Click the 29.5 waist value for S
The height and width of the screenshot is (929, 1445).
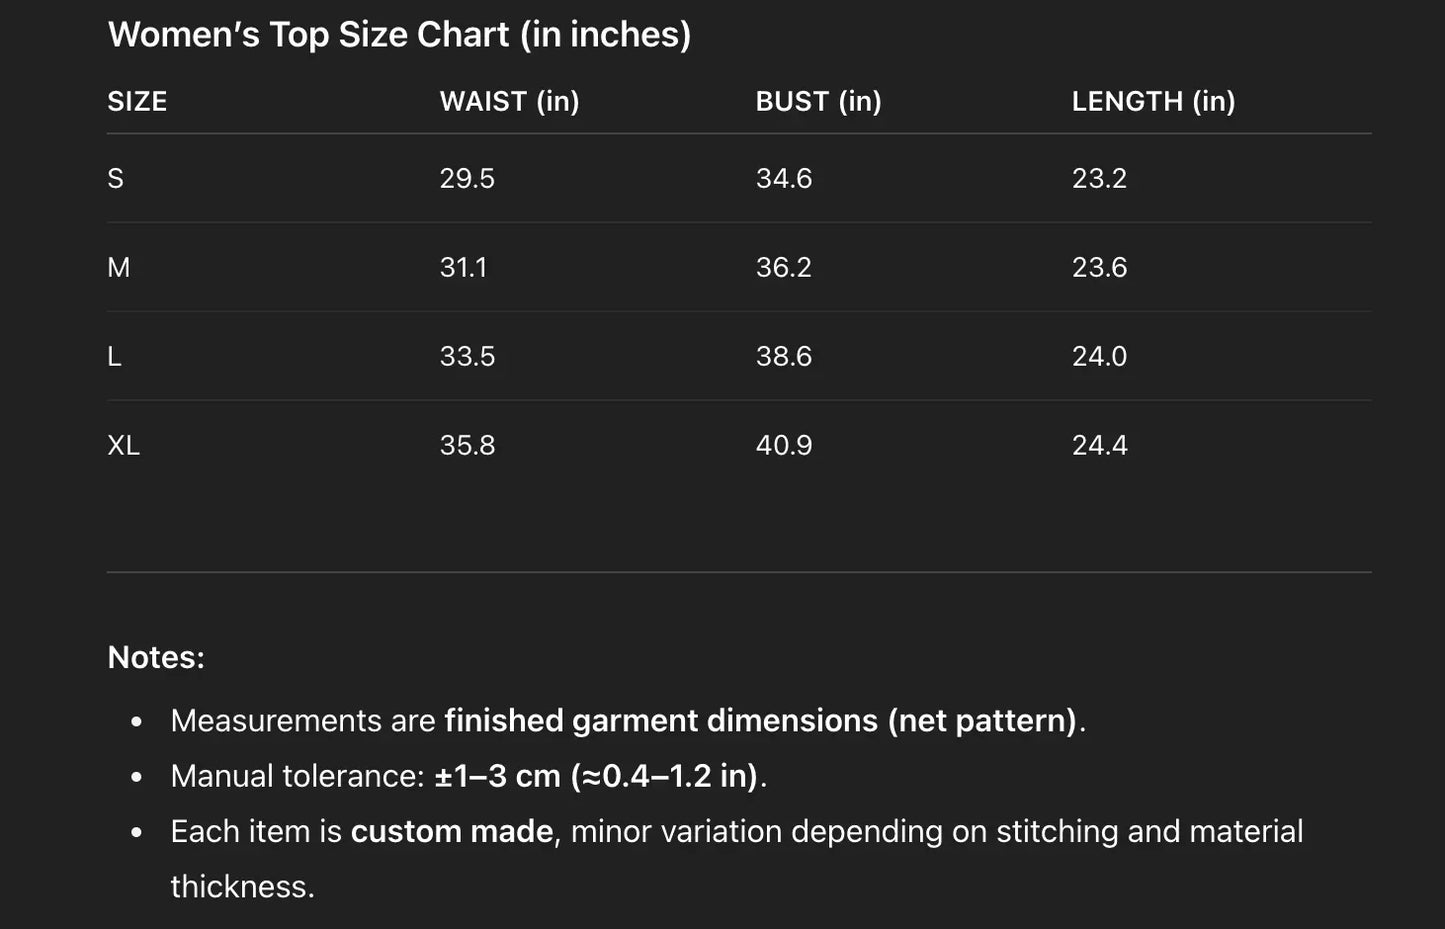[467, 179]
